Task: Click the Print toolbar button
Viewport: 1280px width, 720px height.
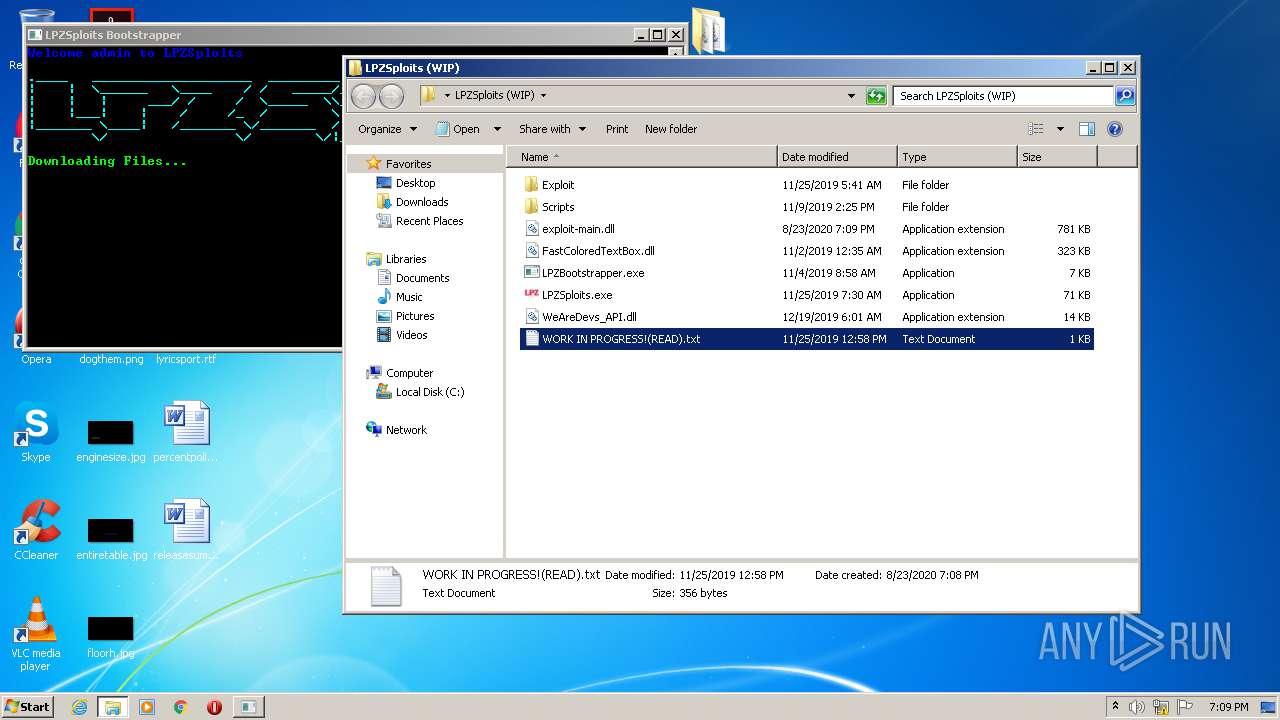Action: (x=617, y=129)
